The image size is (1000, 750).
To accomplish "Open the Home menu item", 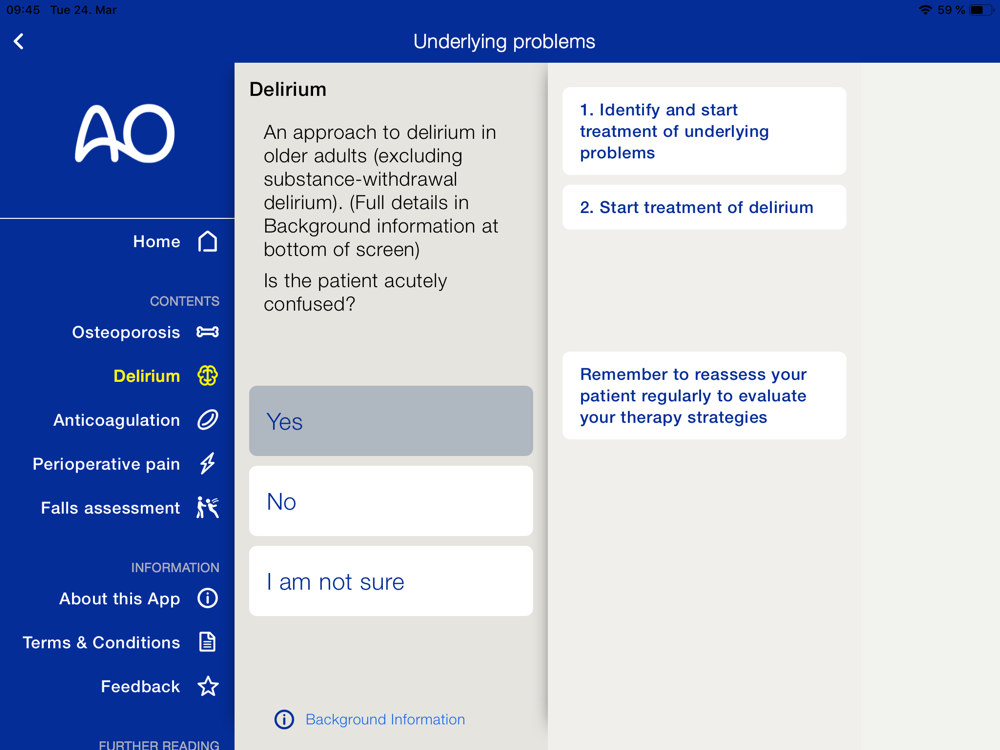I will 156,242.
